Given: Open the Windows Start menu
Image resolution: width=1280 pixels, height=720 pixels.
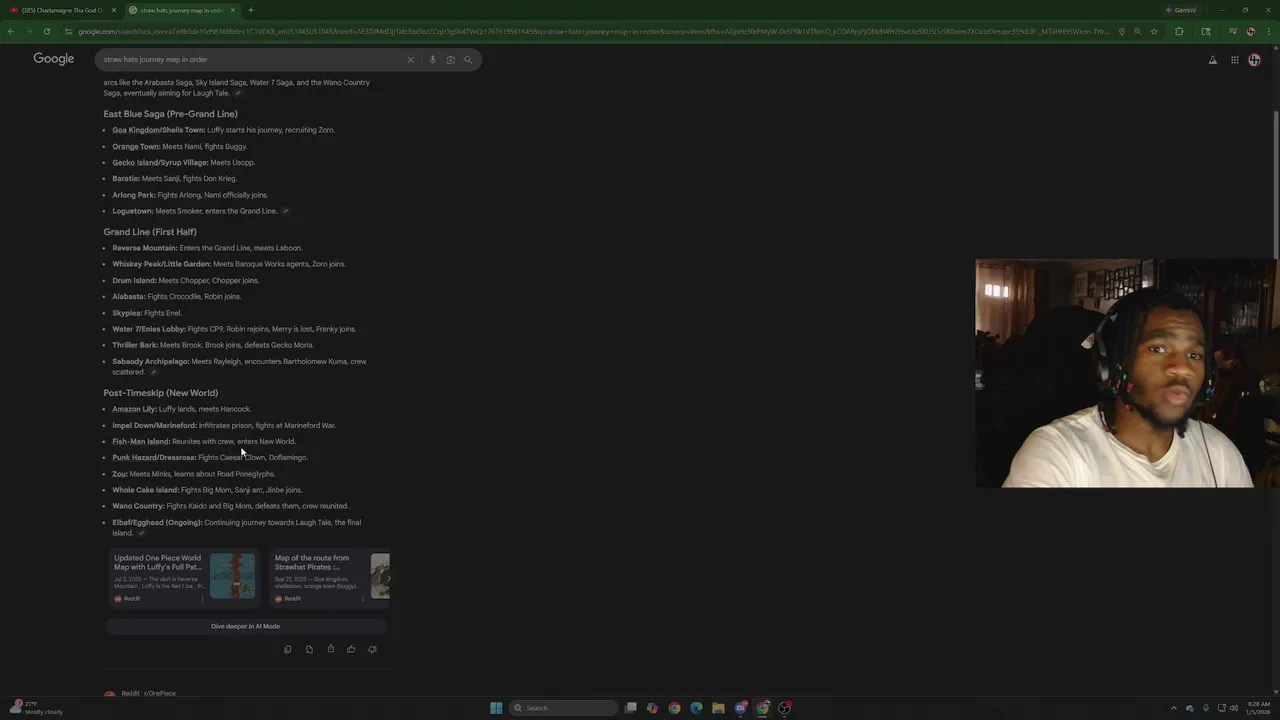Looking at the screenshot, I should (496, 708).
